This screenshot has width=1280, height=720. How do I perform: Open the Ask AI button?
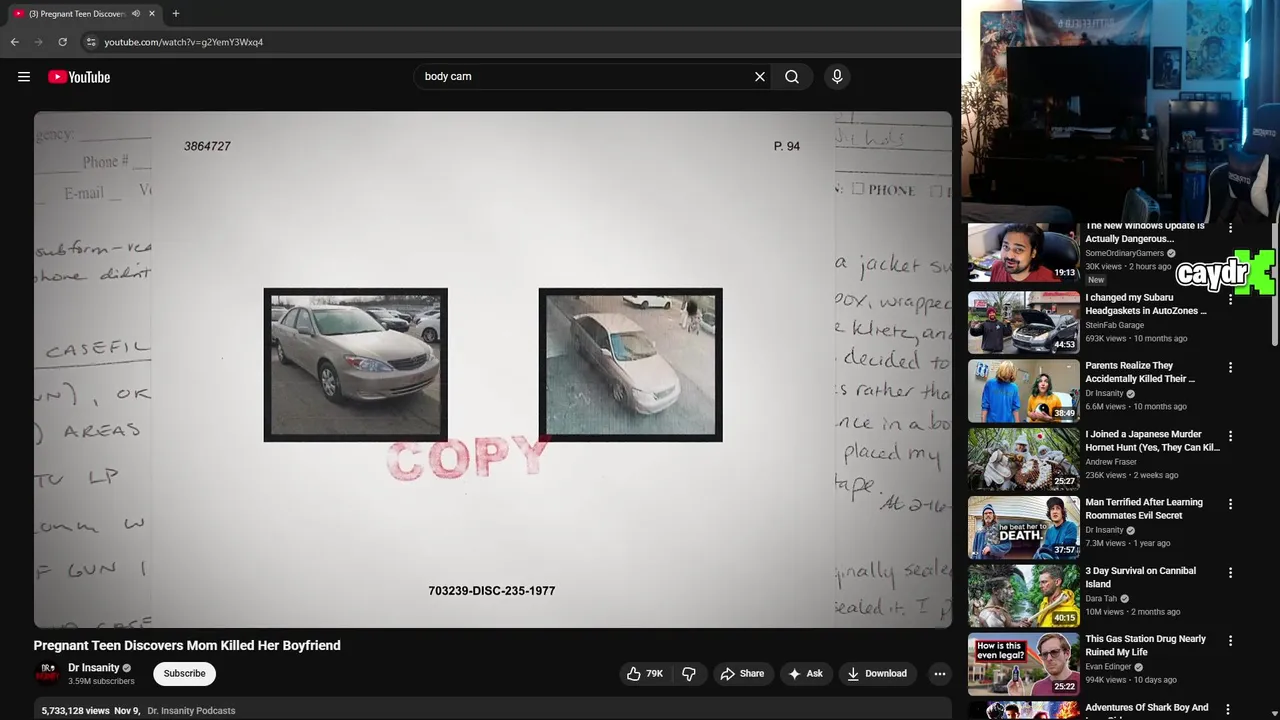(x=805, y=674)
